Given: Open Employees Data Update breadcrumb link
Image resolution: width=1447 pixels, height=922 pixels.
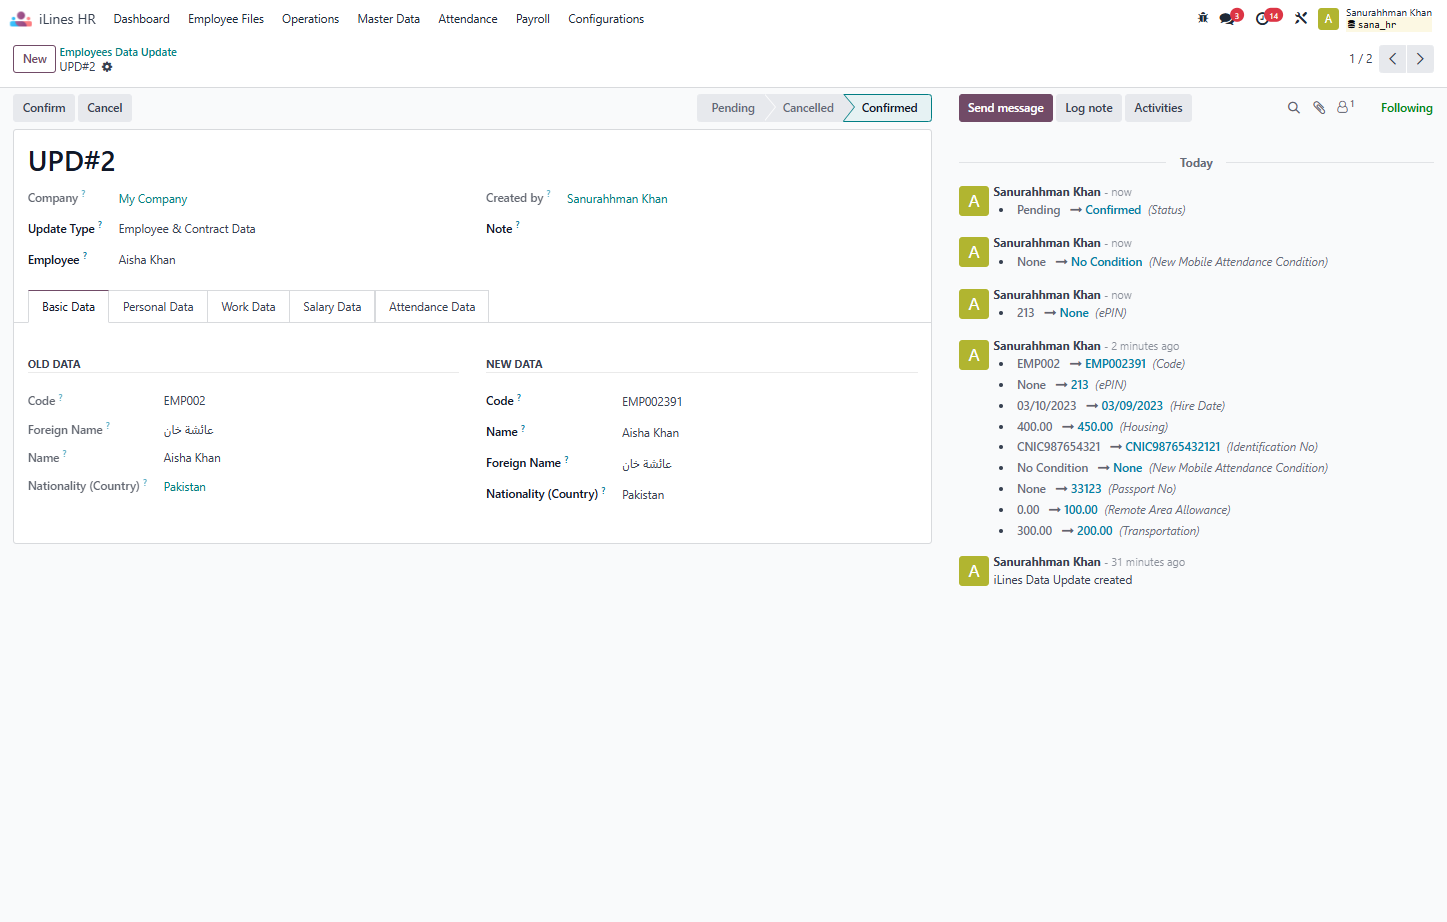Looking at the screenshot, I should click(x=118, y=52).
